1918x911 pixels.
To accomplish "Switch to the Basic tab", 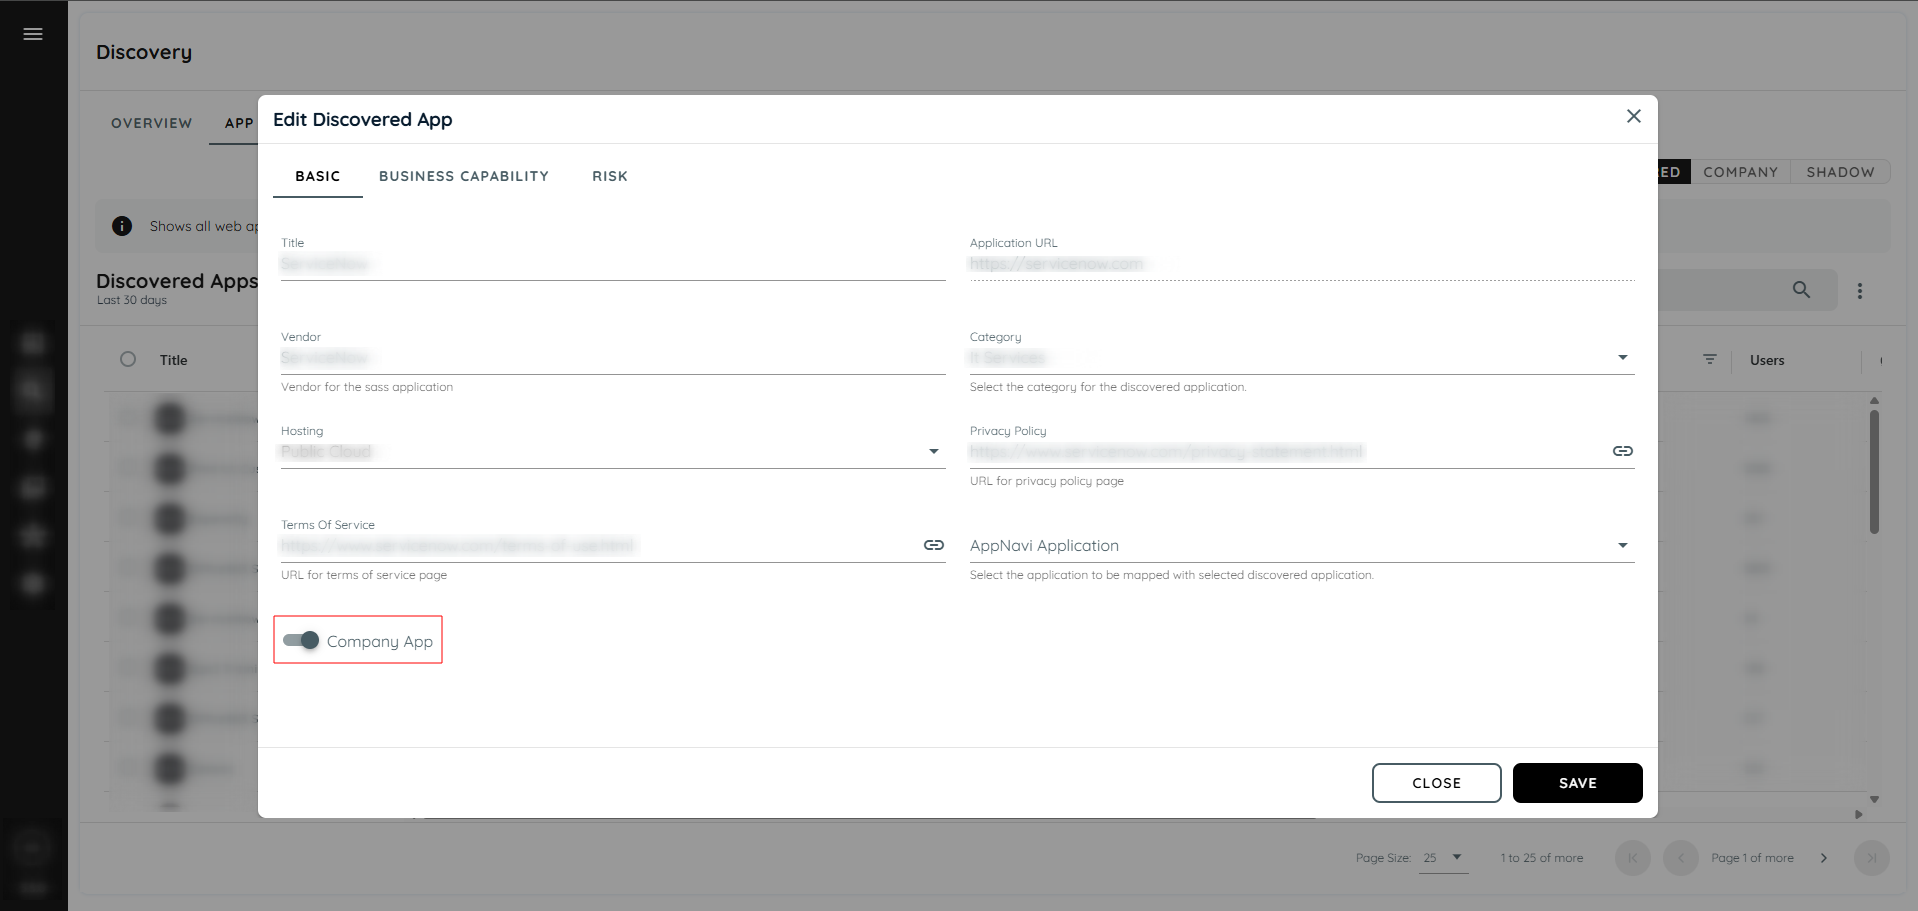I will pos(318,176).
